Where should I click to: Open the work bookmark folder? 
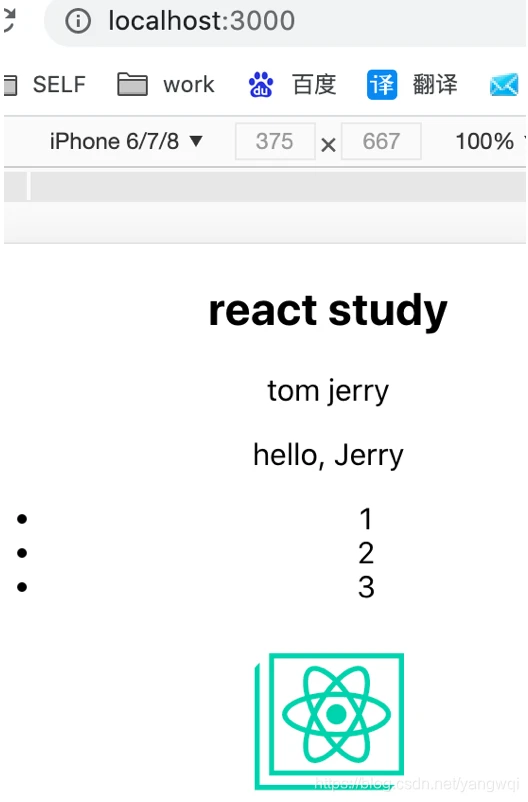pos(166,84)
